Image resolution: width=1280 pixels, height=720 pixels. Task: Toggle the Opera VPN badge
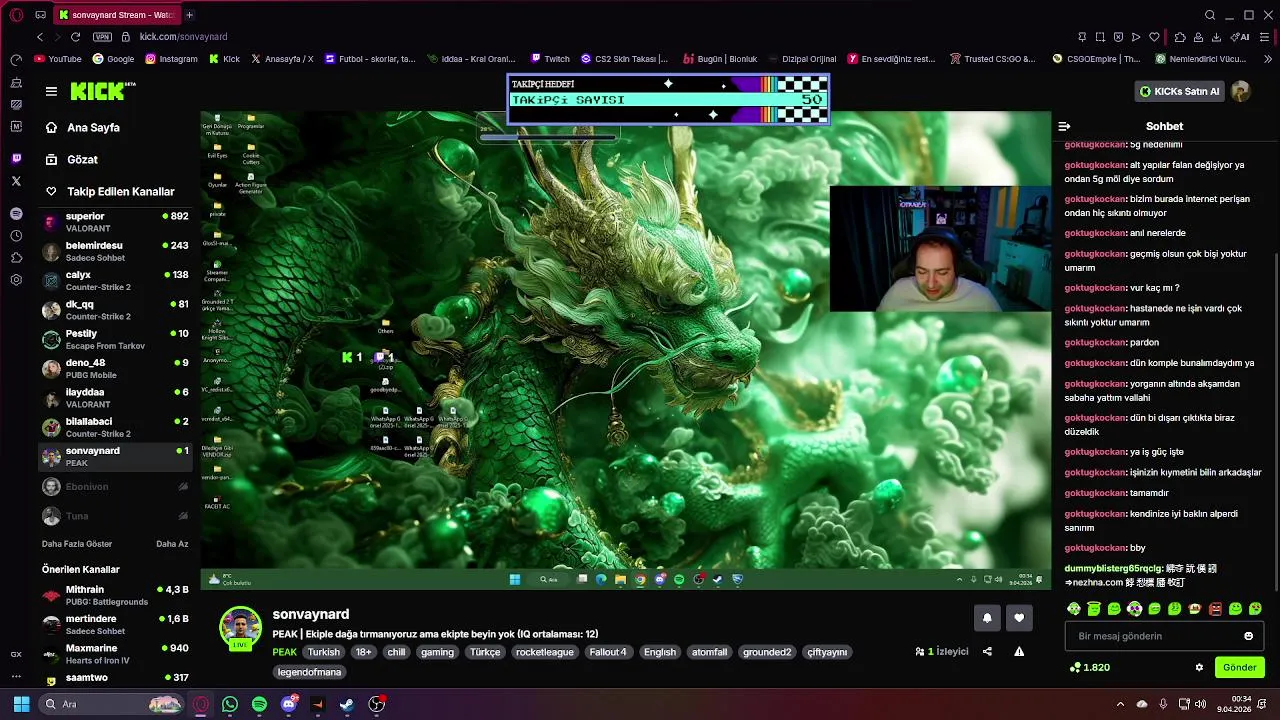[102, 37]
